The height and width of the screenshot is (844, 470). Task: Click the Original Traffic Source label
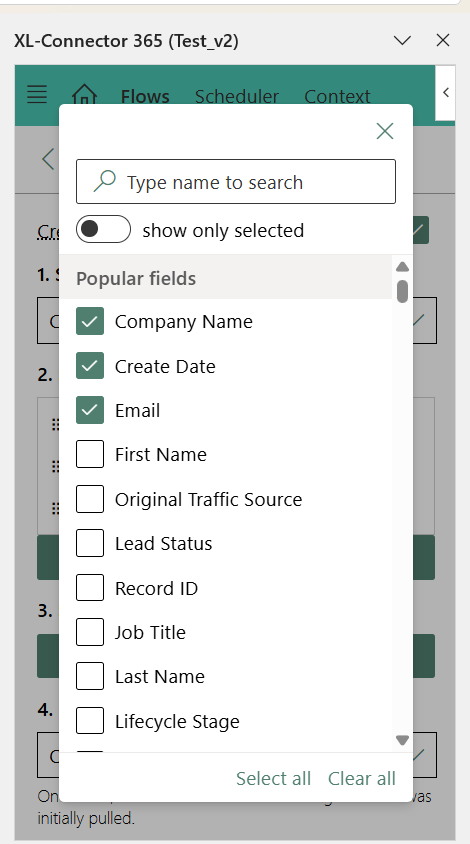coord(208,500)
